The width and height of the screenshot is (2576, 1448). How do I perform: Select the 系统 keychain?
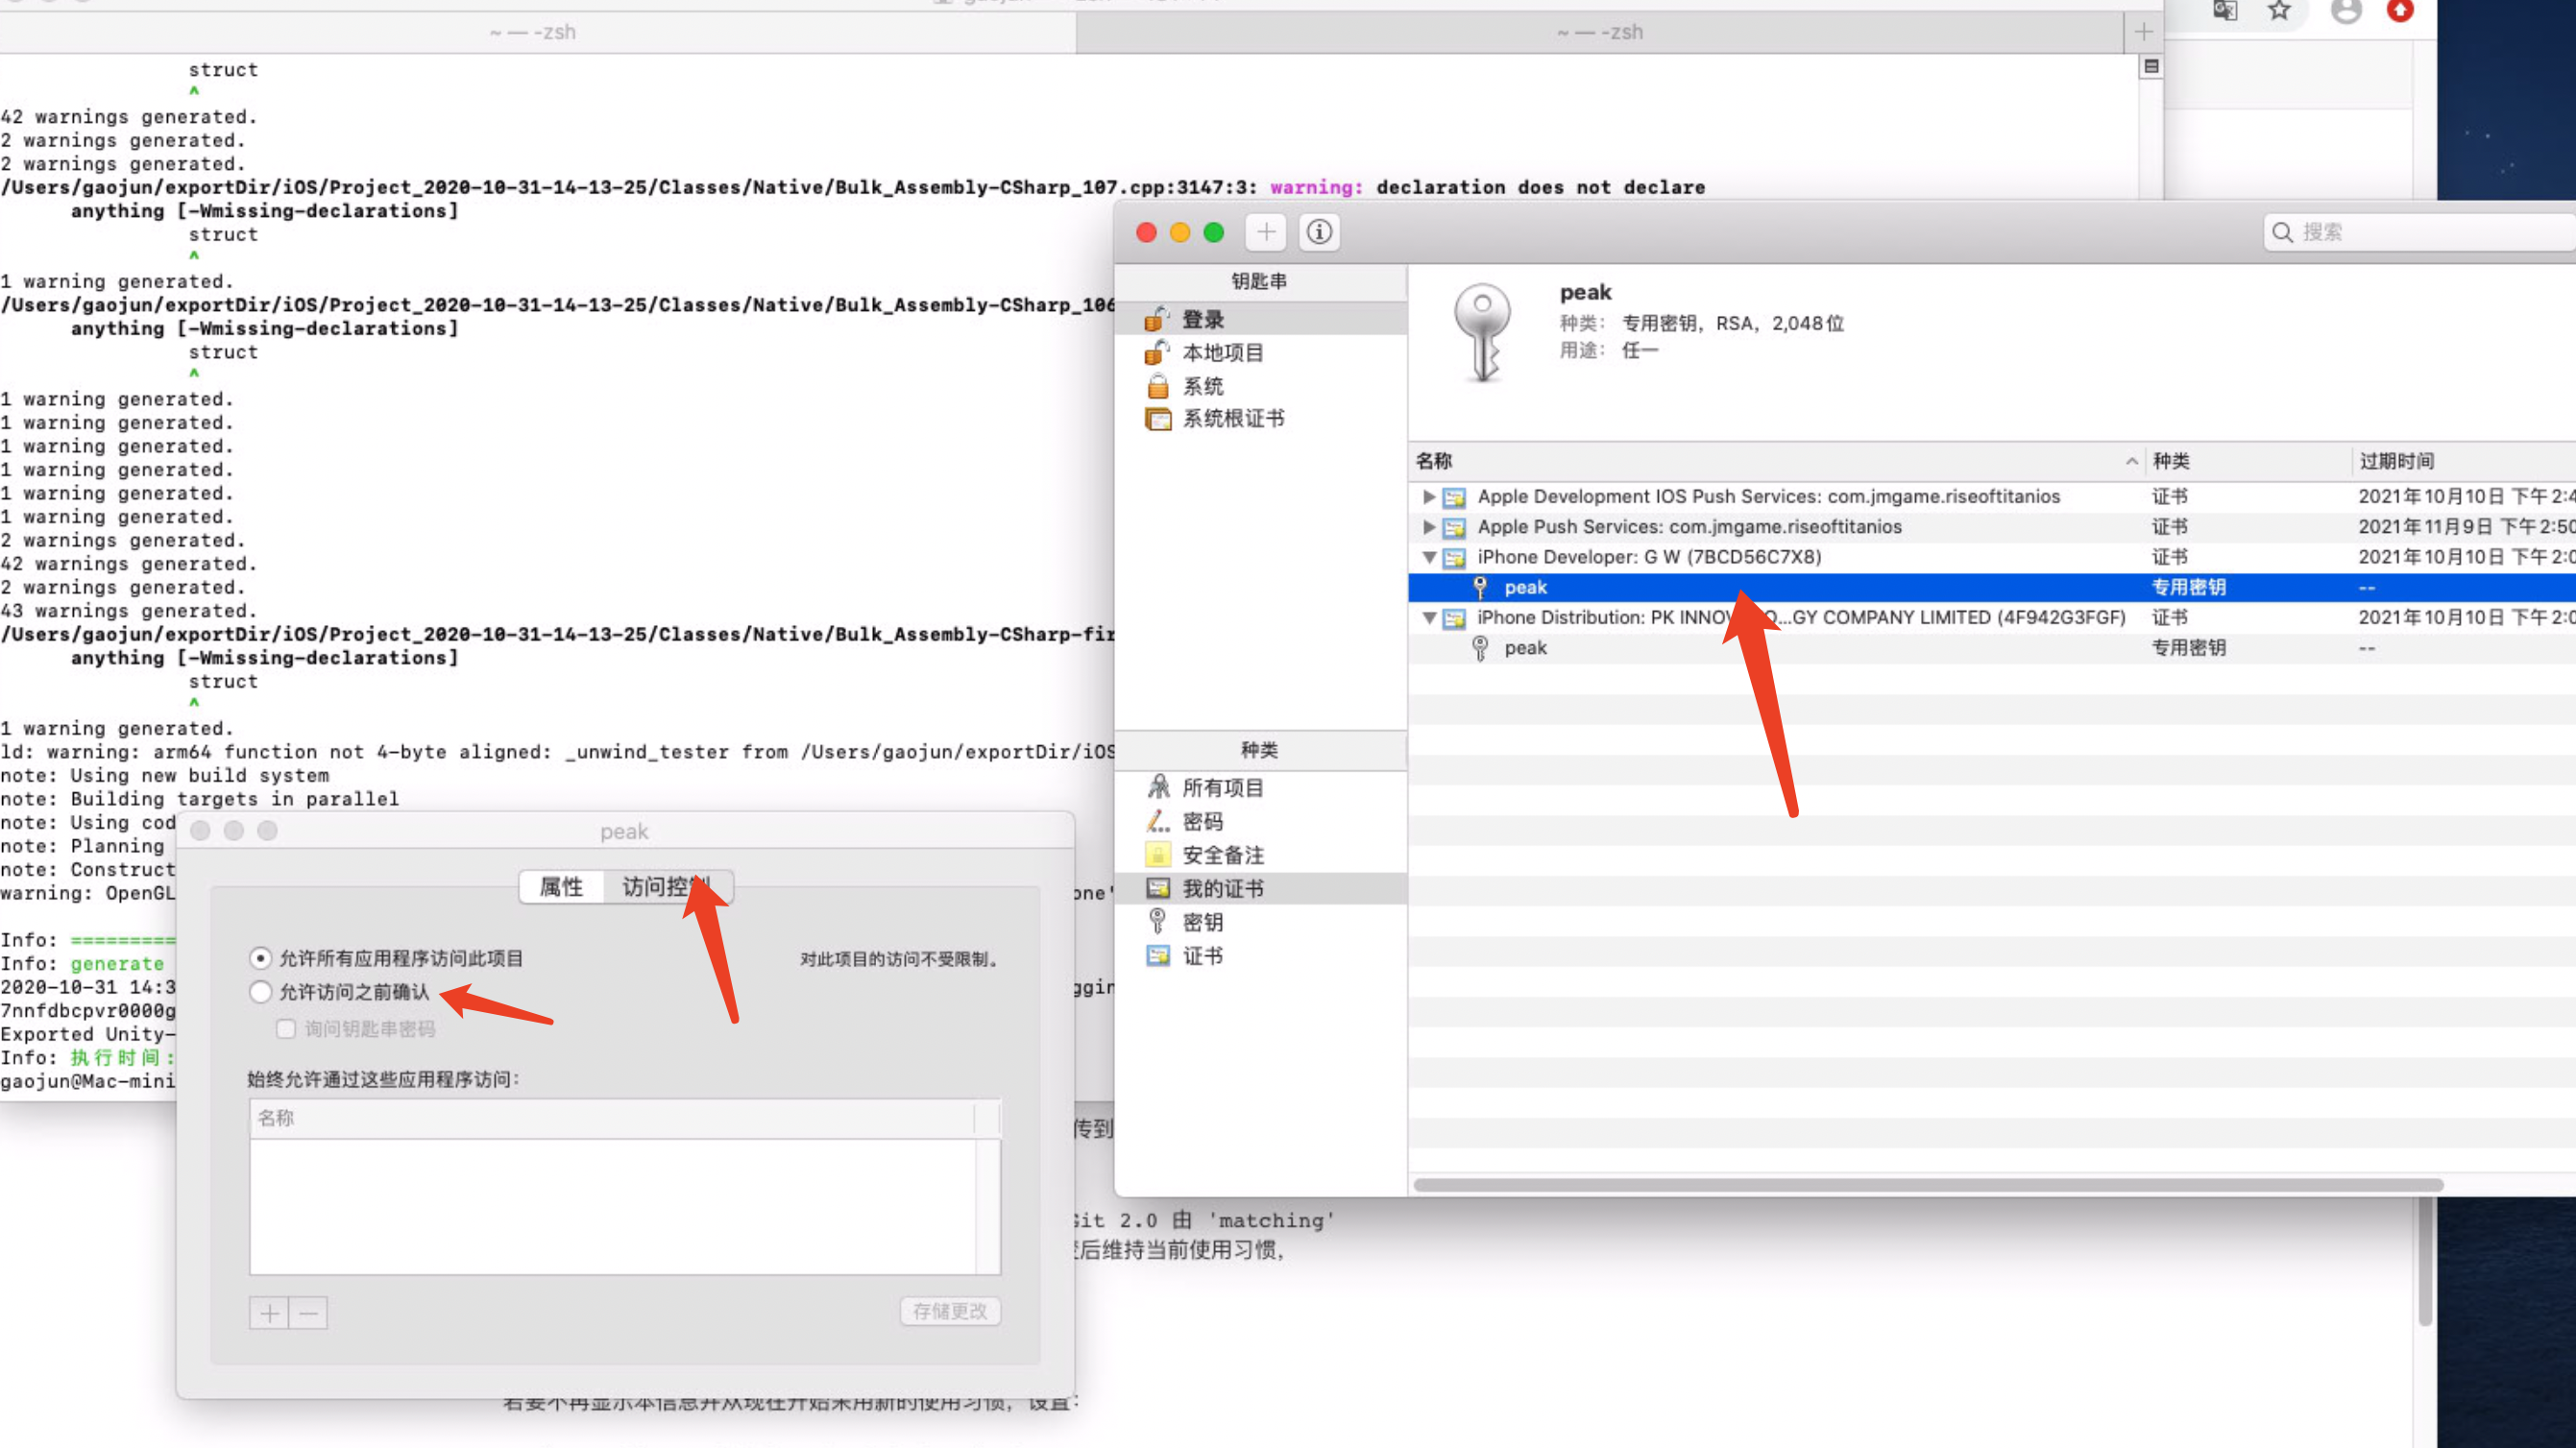pyautogui.click(x=1260, y=385)
